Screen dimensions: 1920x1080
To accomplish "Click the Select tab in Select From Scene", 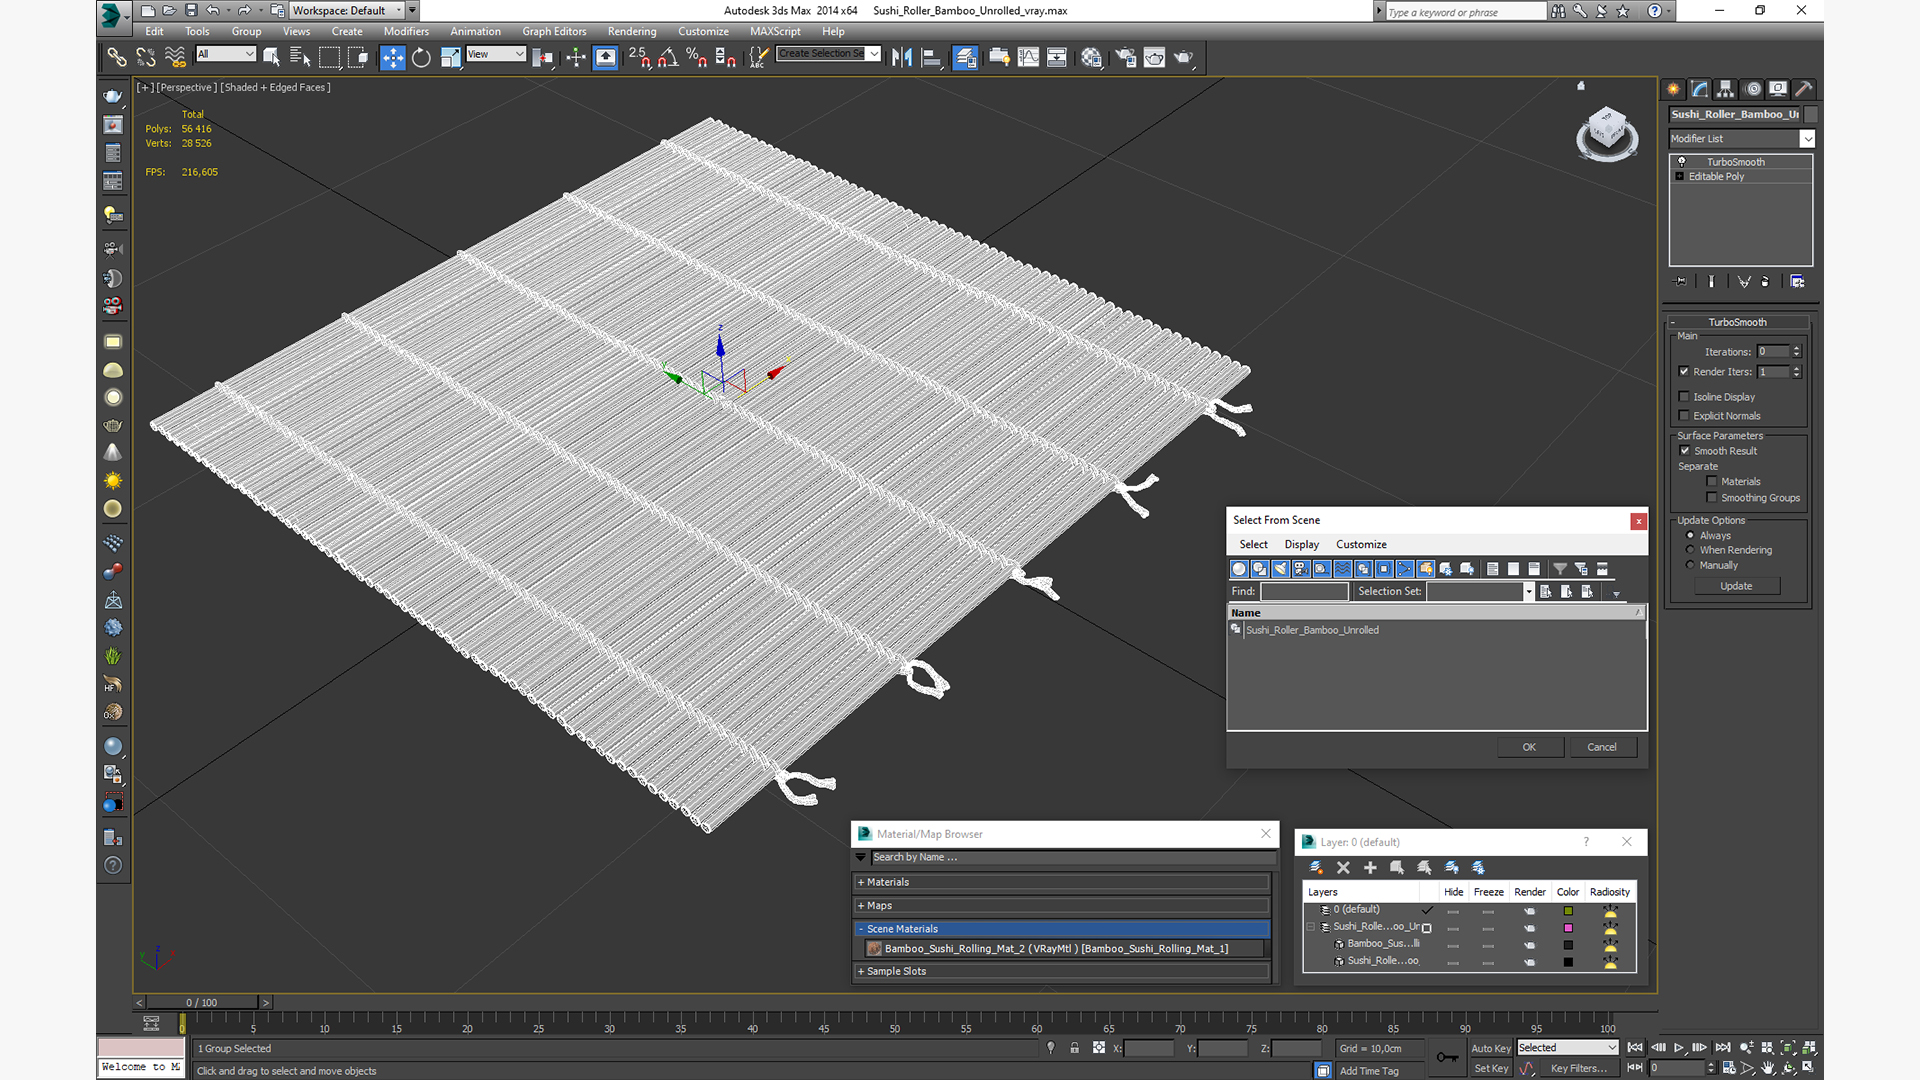I will click(1249, 543).
